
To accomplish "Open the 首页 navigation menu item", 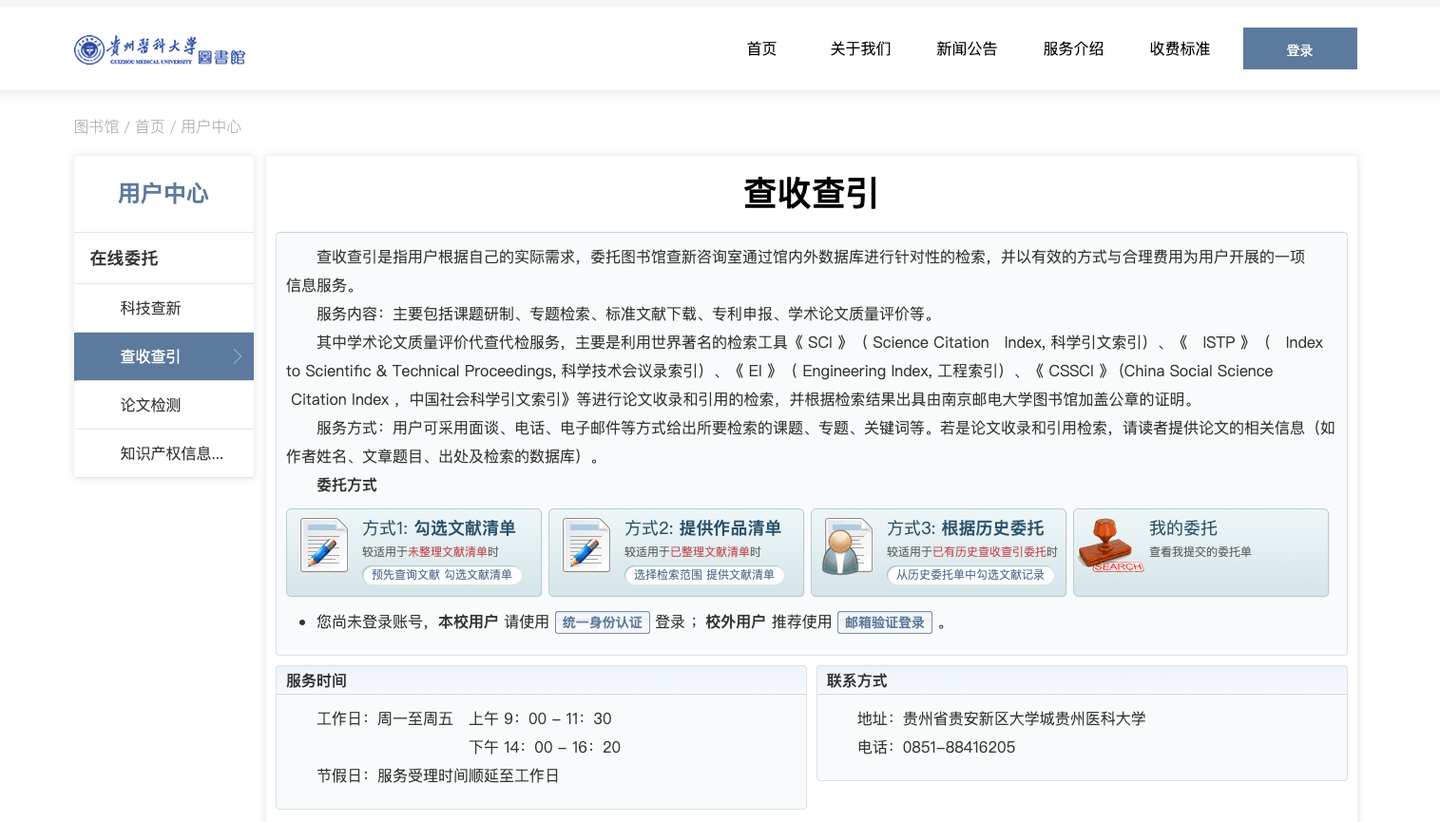I will (x=761, y=48).
